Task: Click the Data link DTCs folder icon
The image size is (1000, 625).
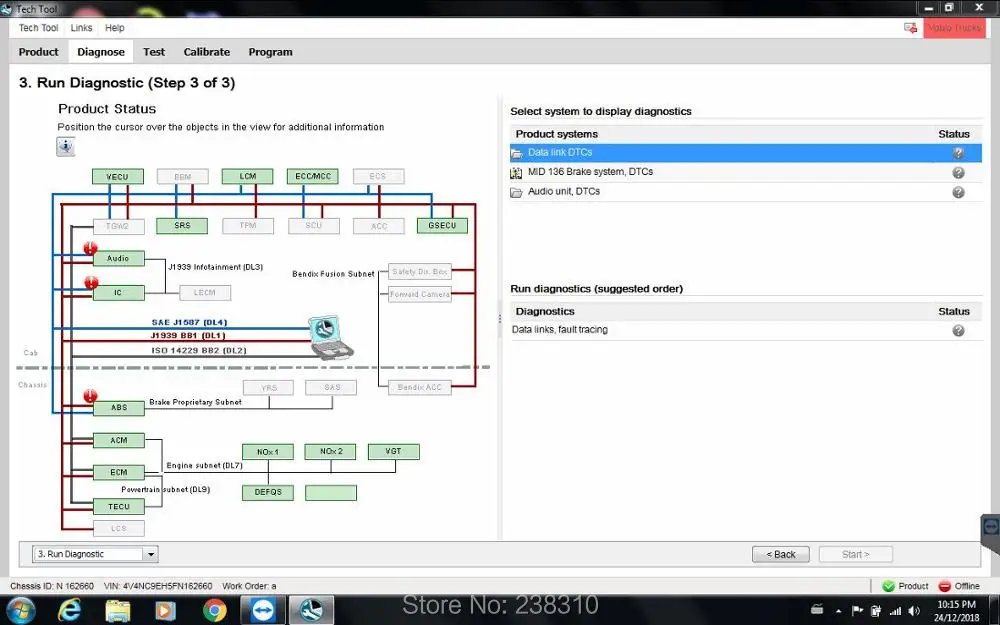Action: tap(517, 153)
